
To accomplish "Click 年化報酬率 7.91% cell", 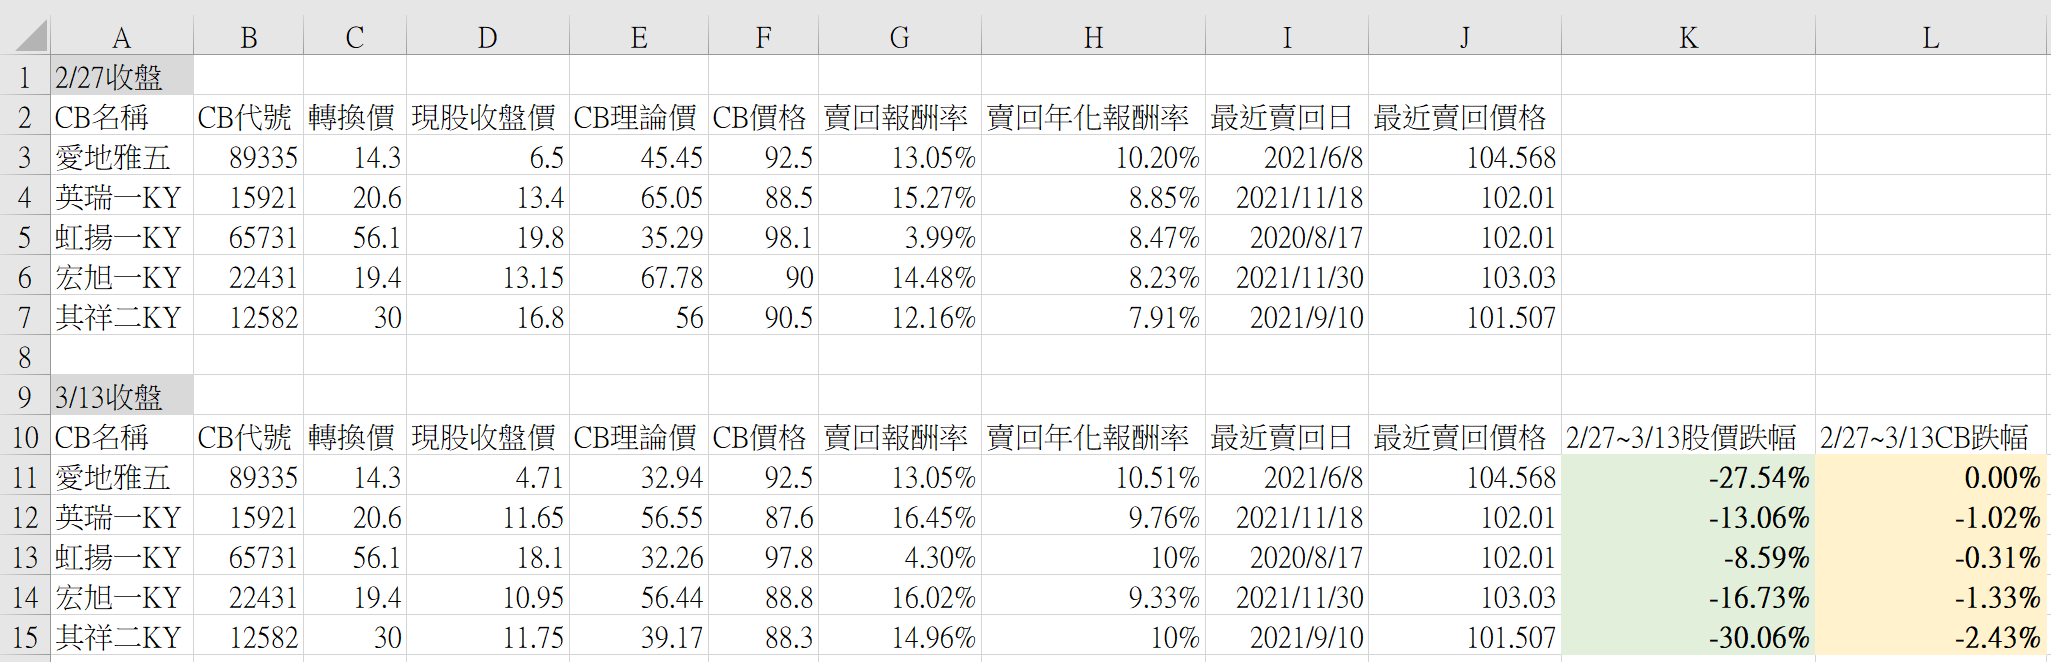I will pyautogui.click(x=1093, y=317).
